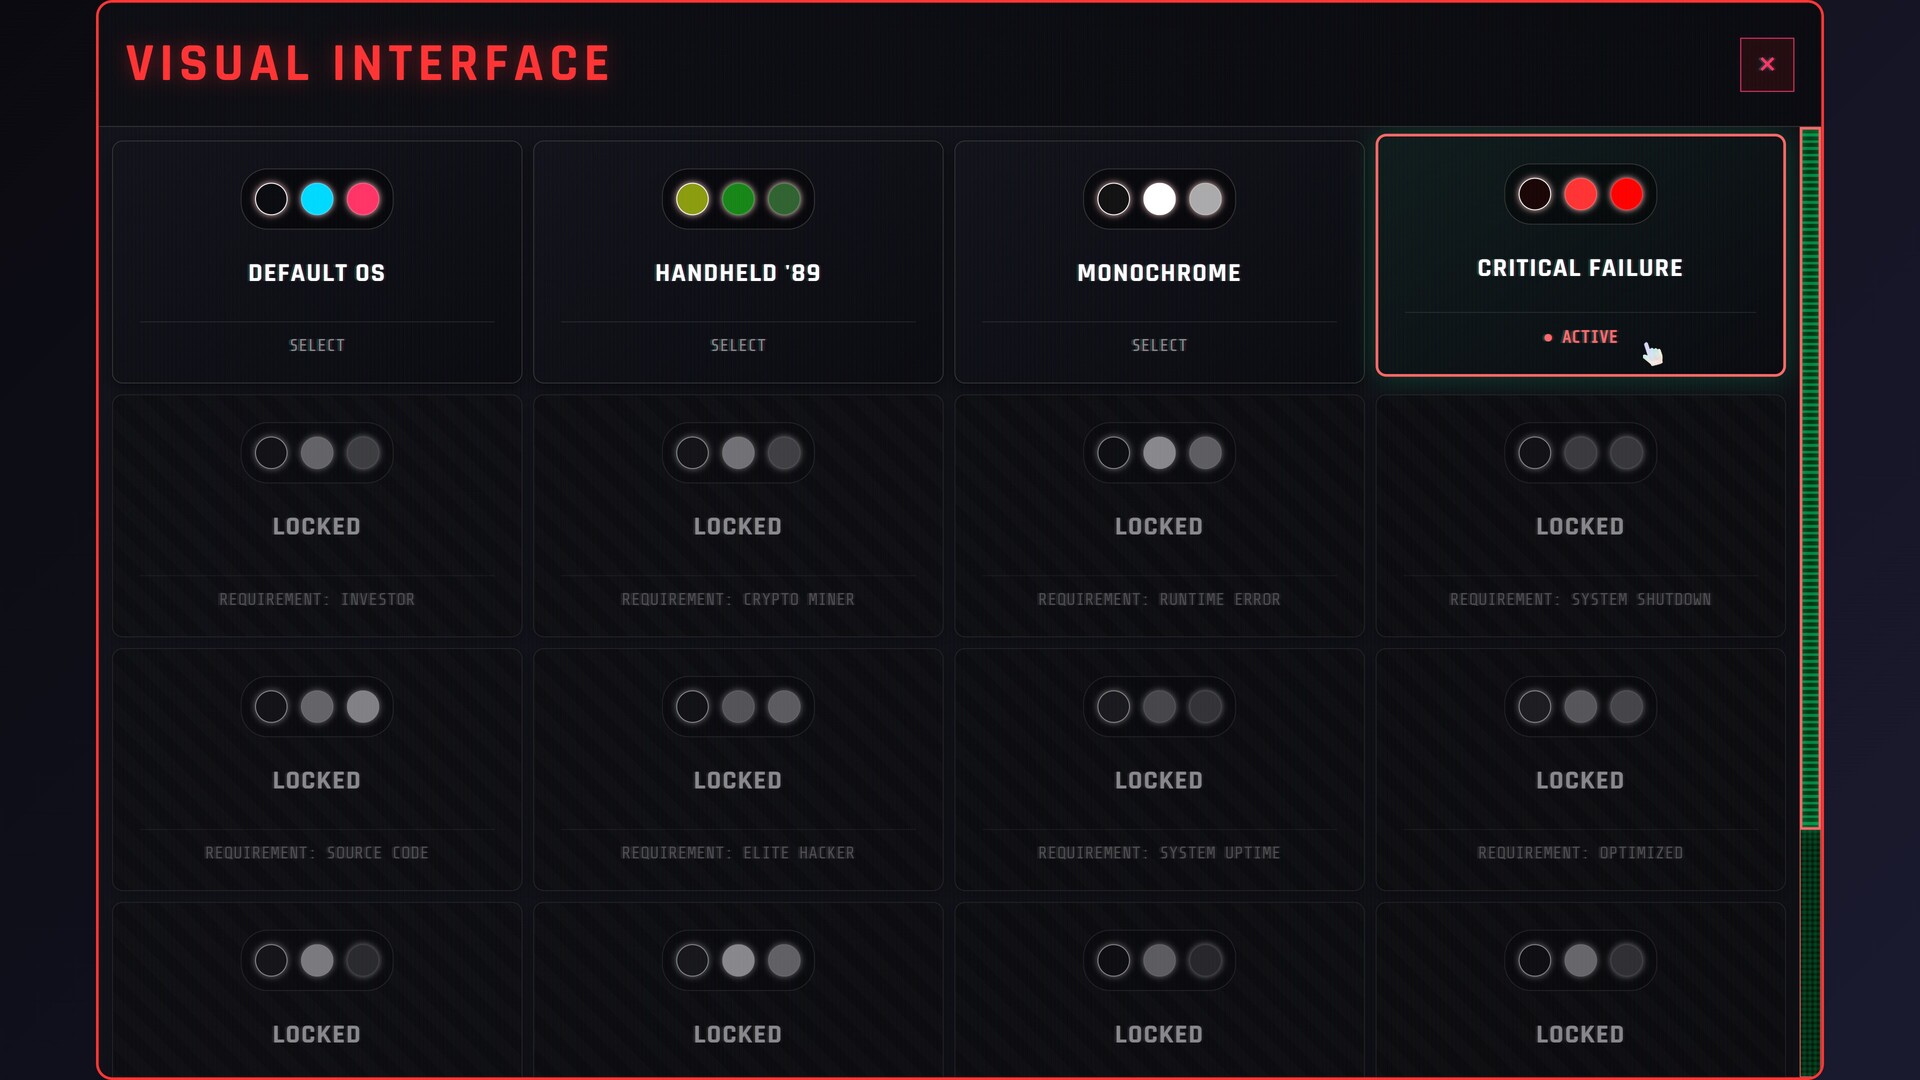The width and height of the screenshot is (1920, 1080).
Task: Click the locked theme requiring Elite Hacker
Action: [x=737, y=770]
